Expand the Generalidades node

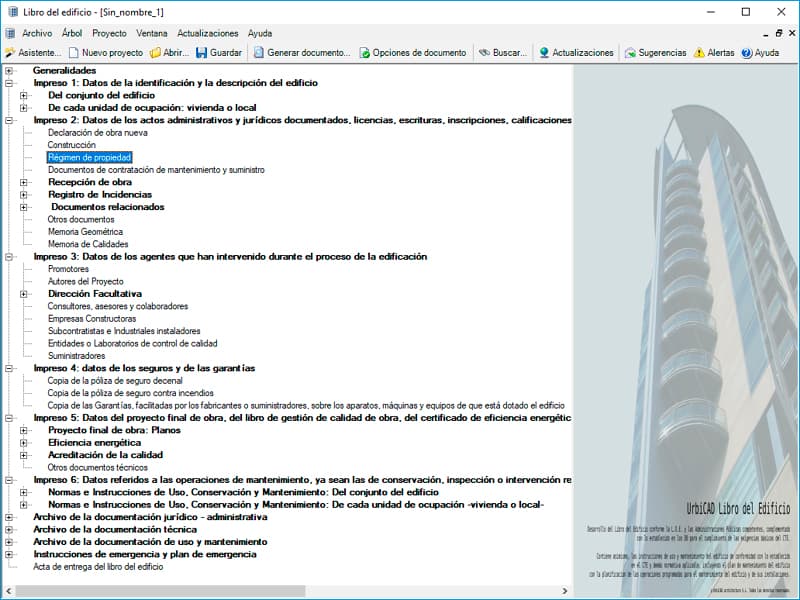pyautogui.click(x=9, y=70)
